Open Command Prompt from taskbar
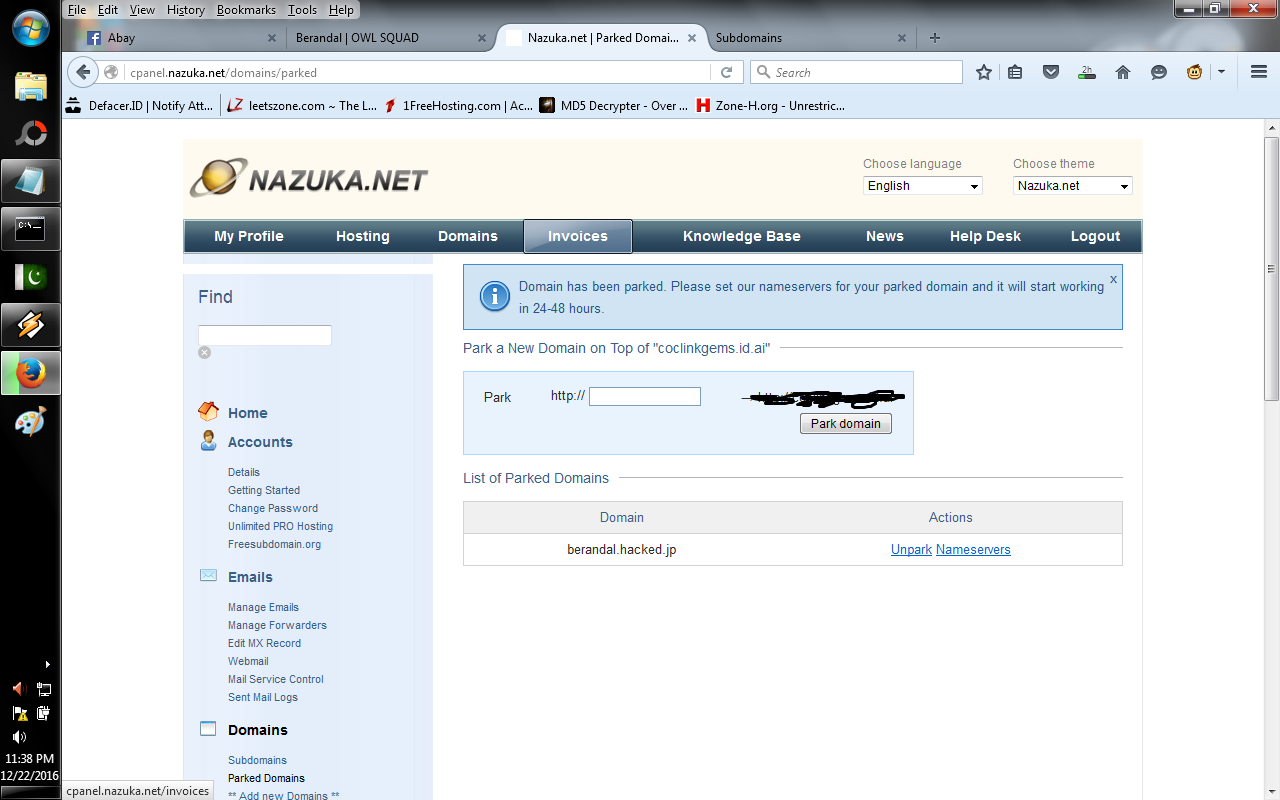 tap(30, 229)
